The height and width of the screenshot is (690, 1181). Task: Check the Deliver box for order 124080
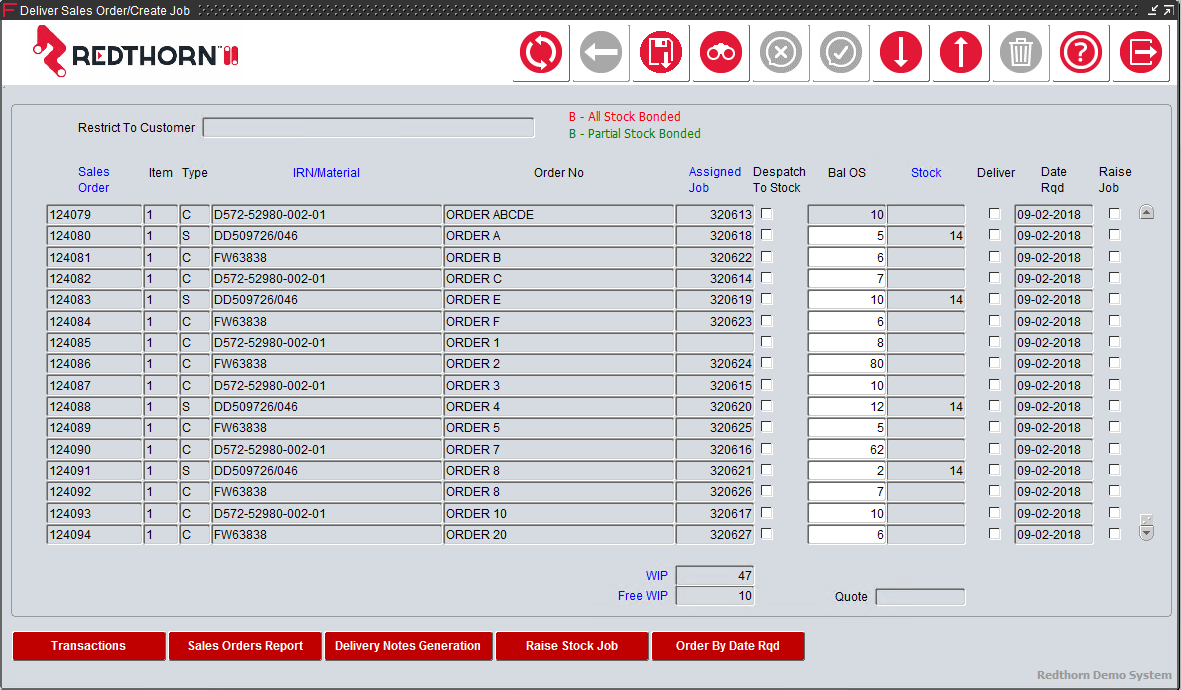tap(994, 235)
